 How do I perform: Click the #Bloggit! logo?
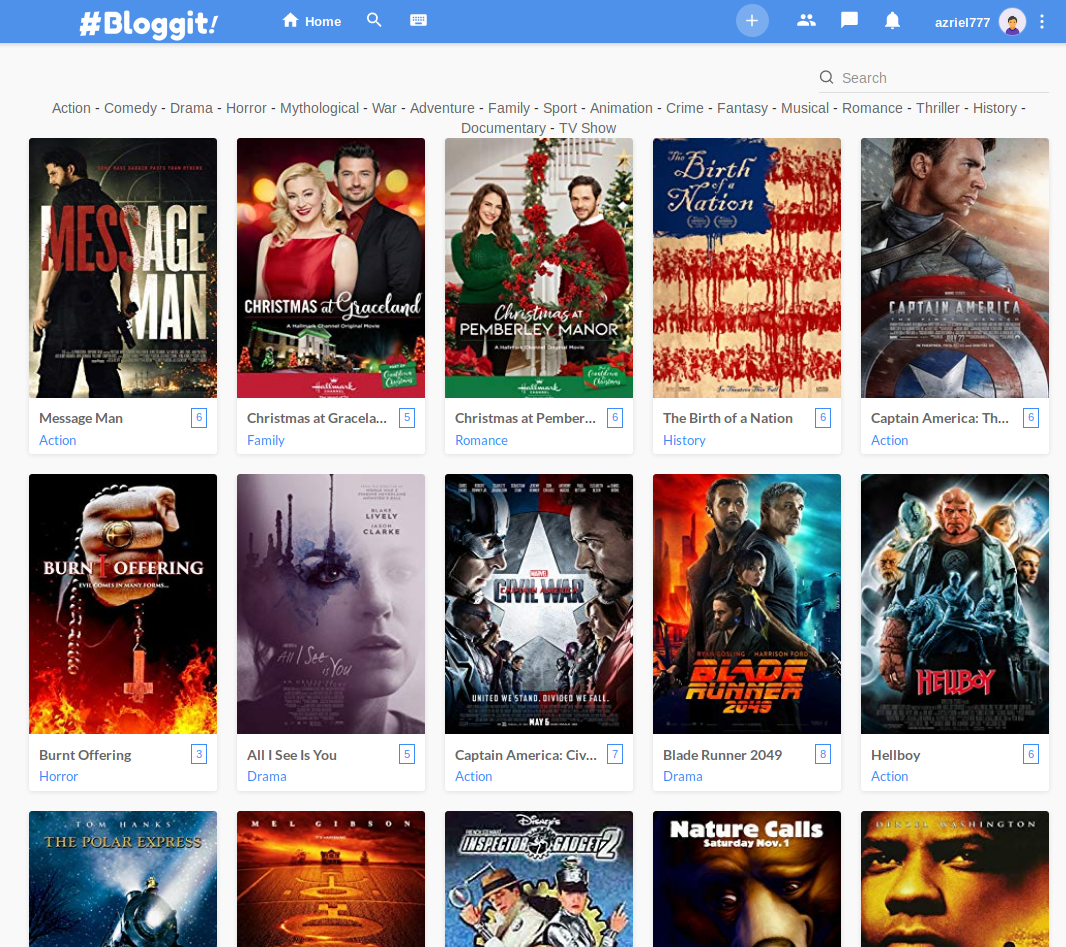(x=149, y=23)
